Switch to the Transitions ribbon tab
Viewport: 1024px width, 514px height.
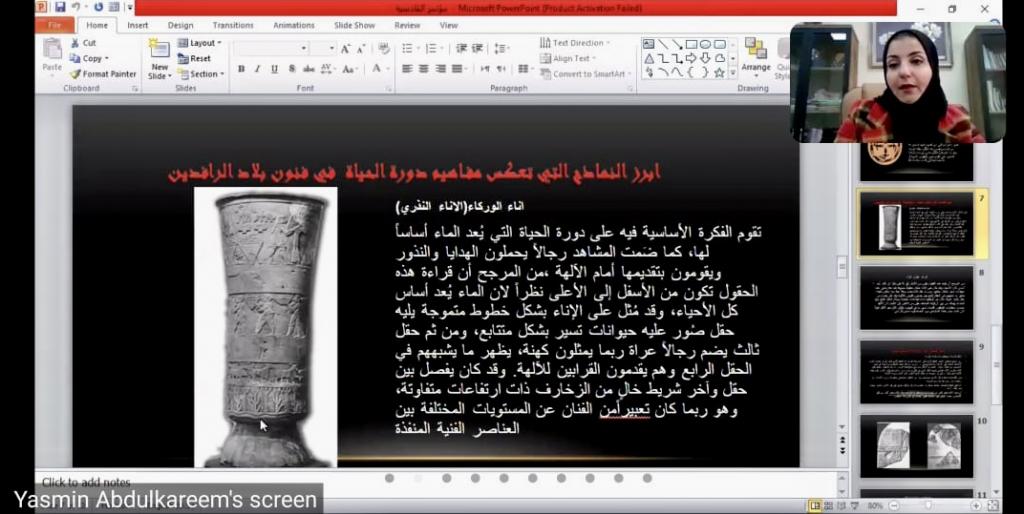[x=233, y=25]
